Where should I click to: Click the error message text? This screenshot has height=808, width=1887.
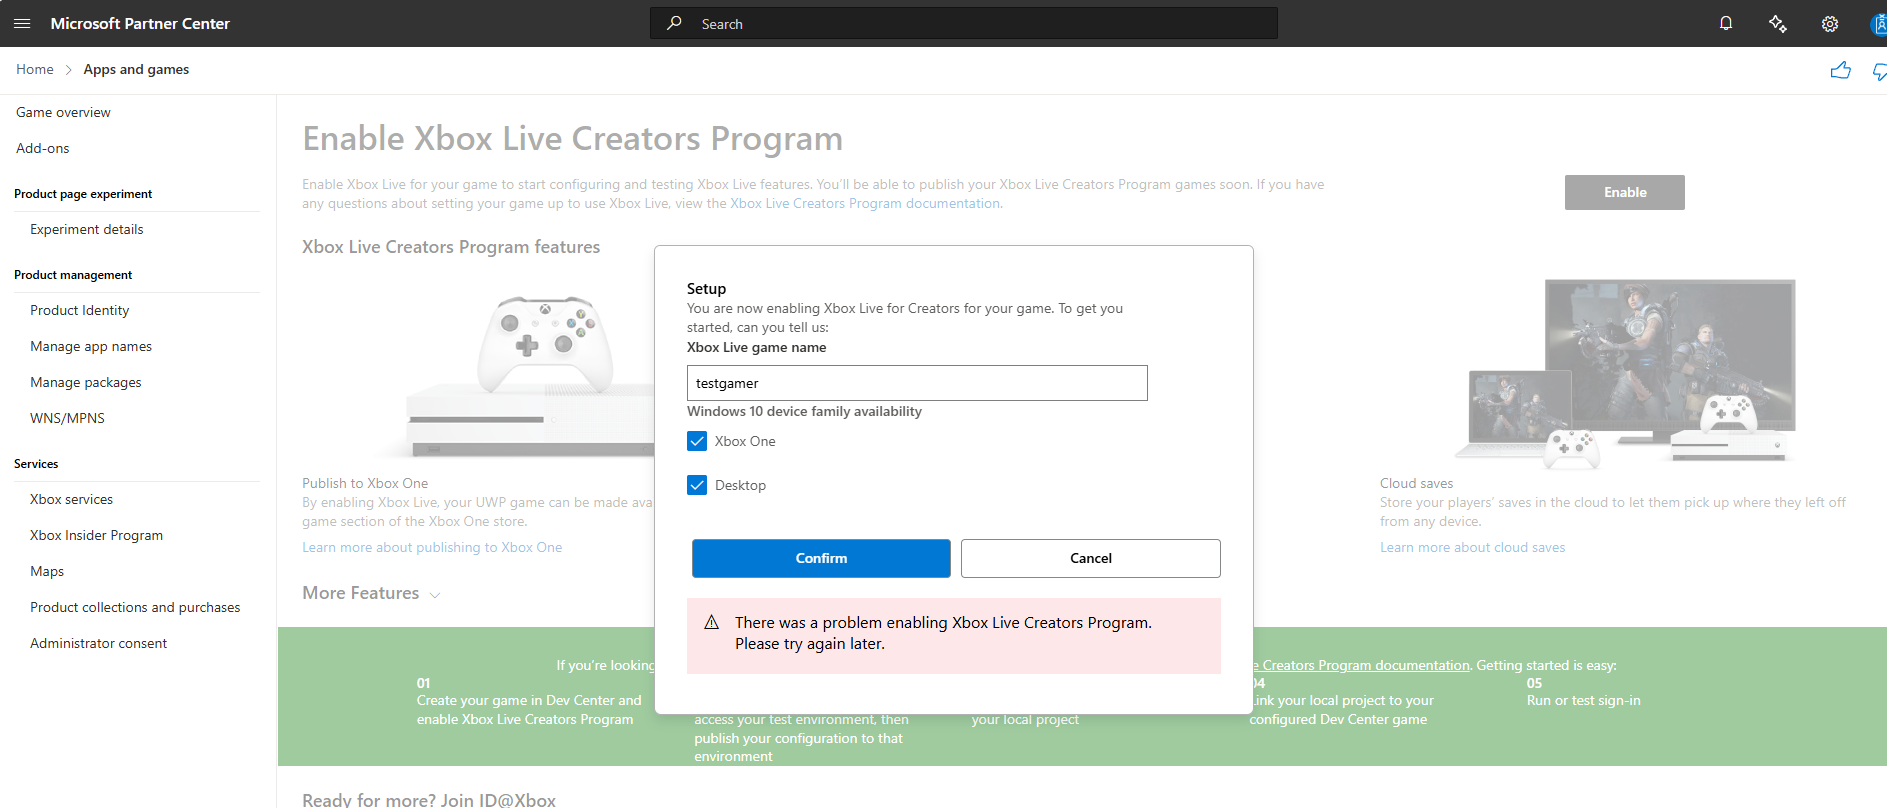tap(943, 633)
